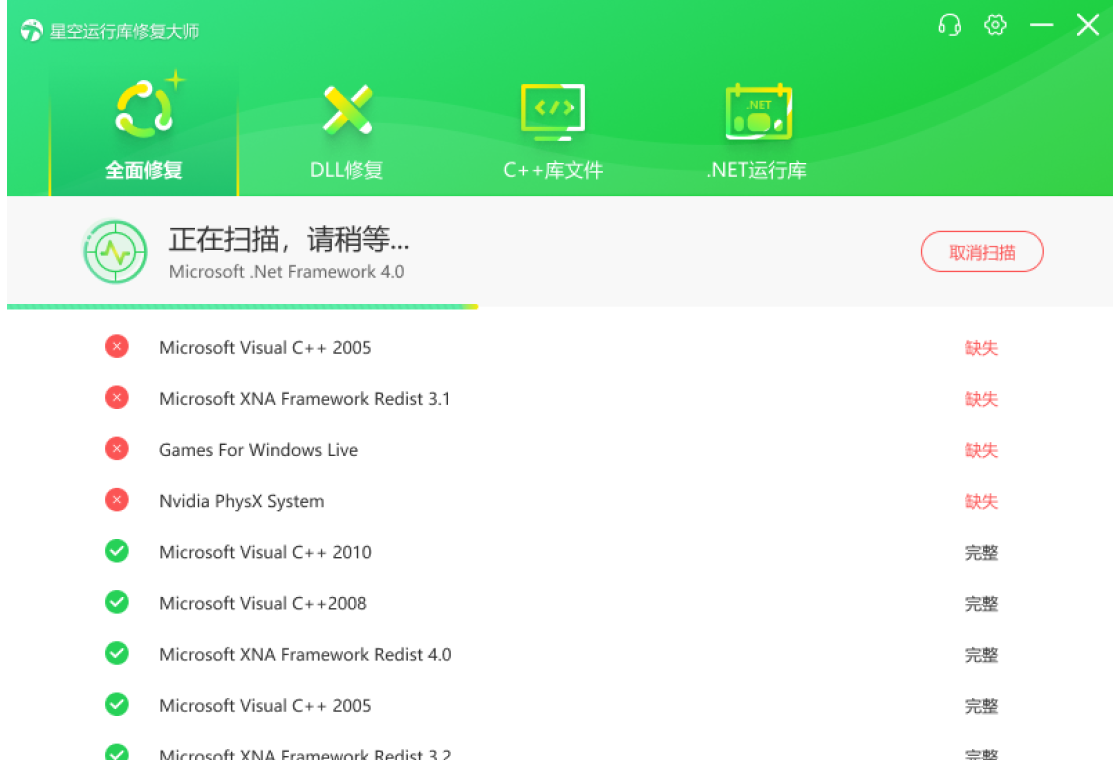Click green check for Visual C++ 2010
Viewport: 1120px width, 760px height.
pos(116,551)
